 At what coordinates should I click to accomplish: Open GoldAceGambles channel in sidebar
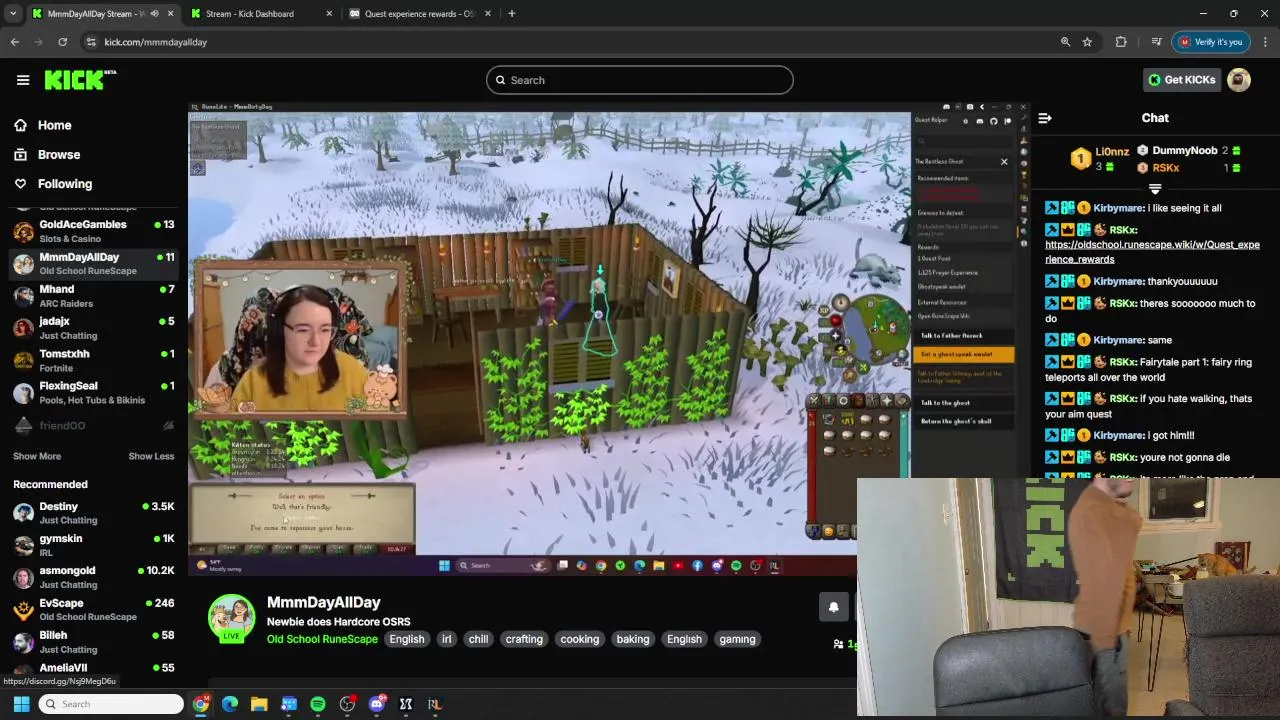(x=93, y=231)
